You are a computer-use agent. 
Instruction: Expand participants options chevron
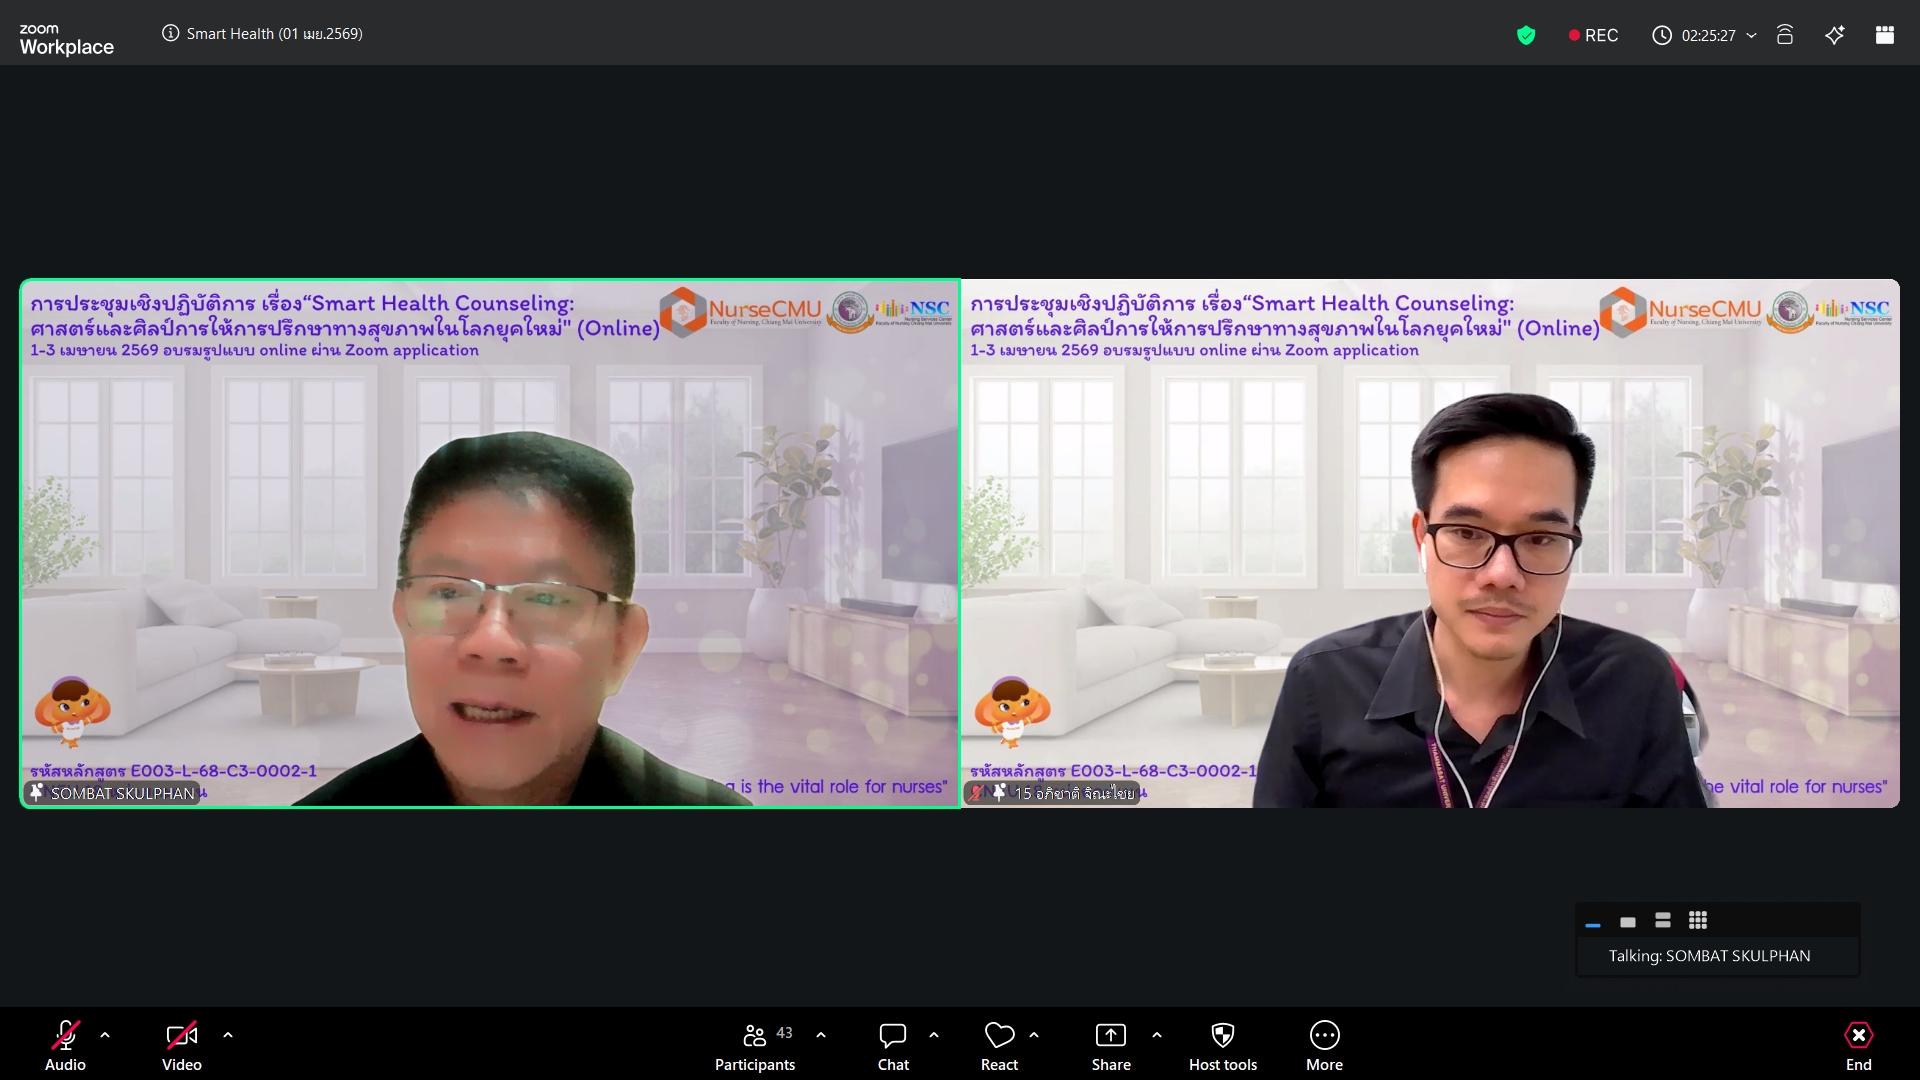pyautogui.click(x=821, y=1035)
